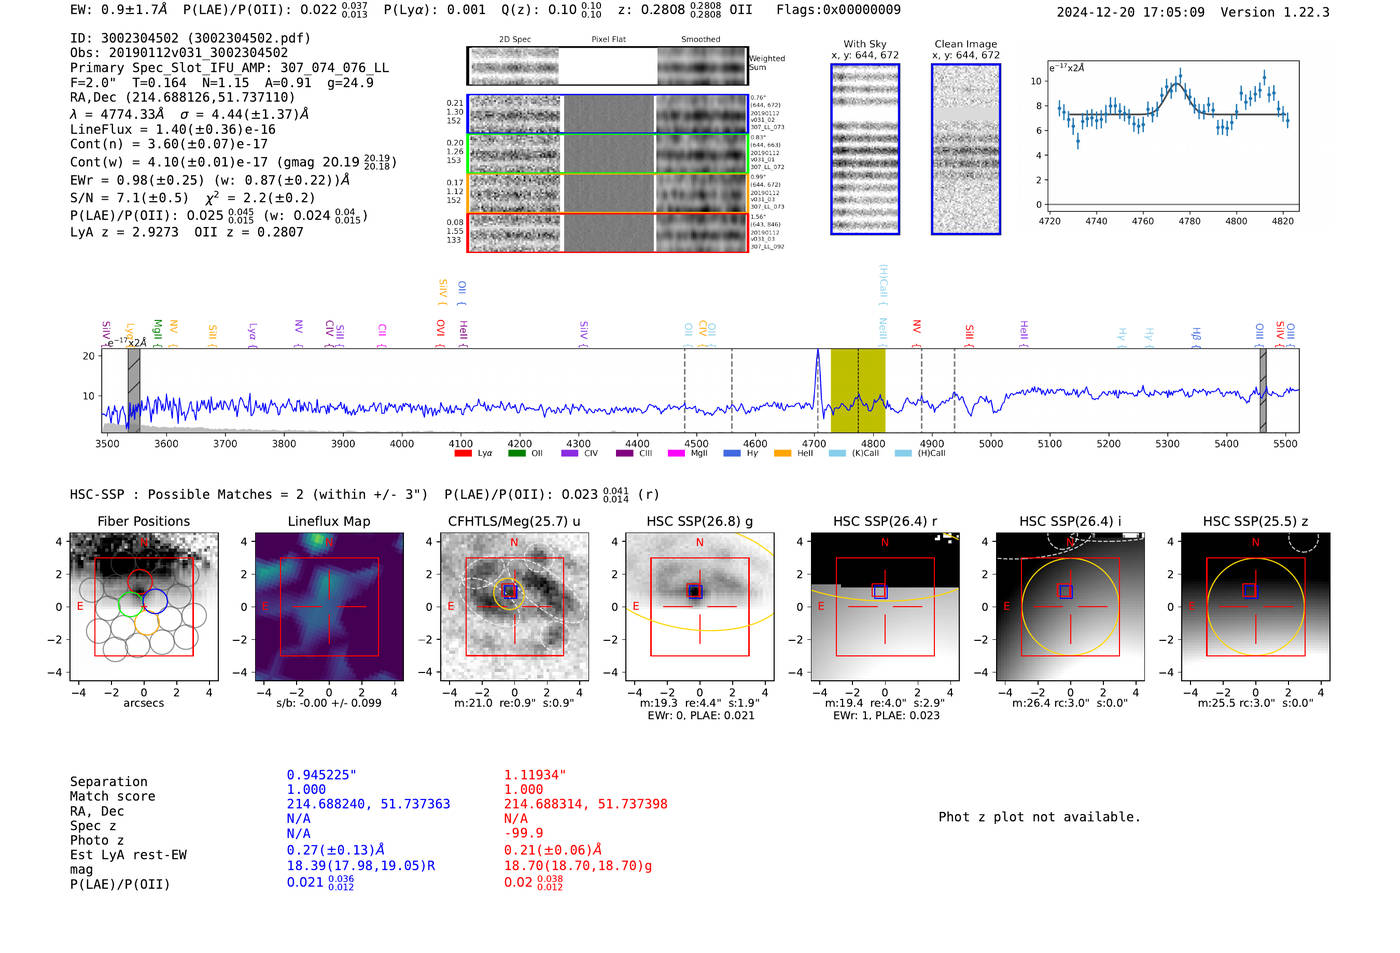This screenshot has width=1400, height=953.
Task: Select the CIV purple legend swatch
Action: click(x=570, y=453)
